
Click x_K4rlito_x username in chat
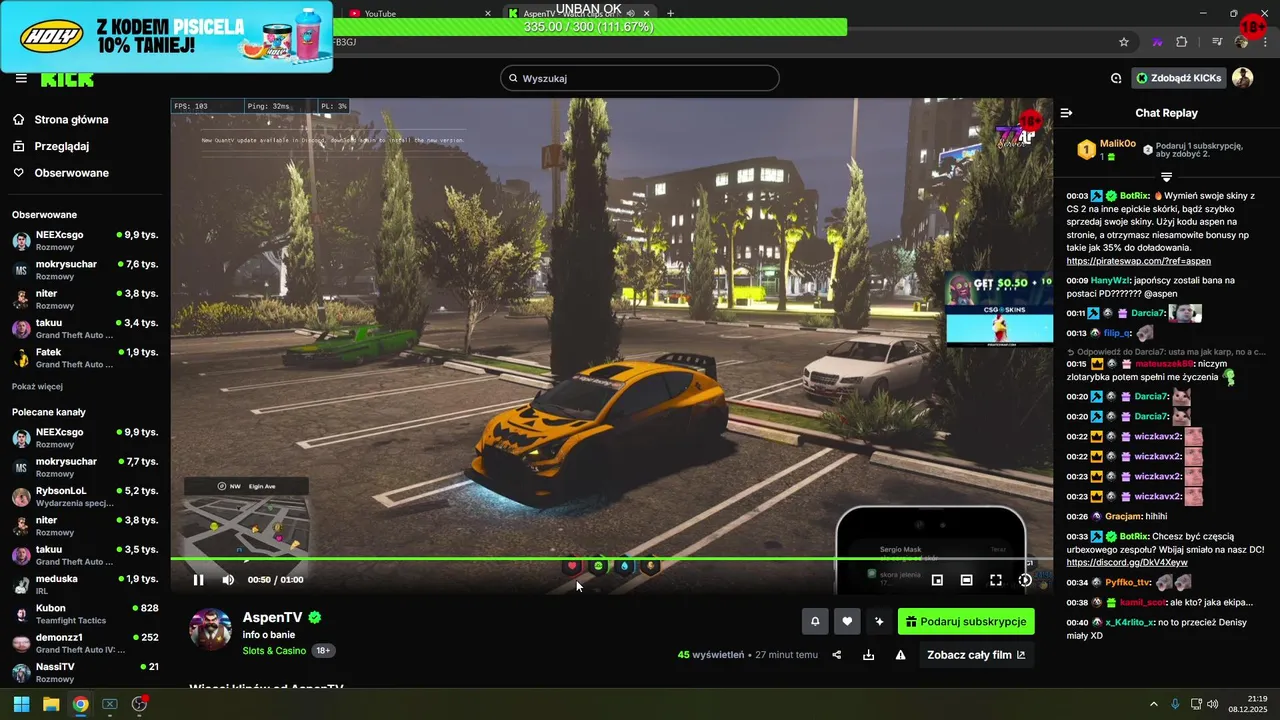click(1130, 622)
